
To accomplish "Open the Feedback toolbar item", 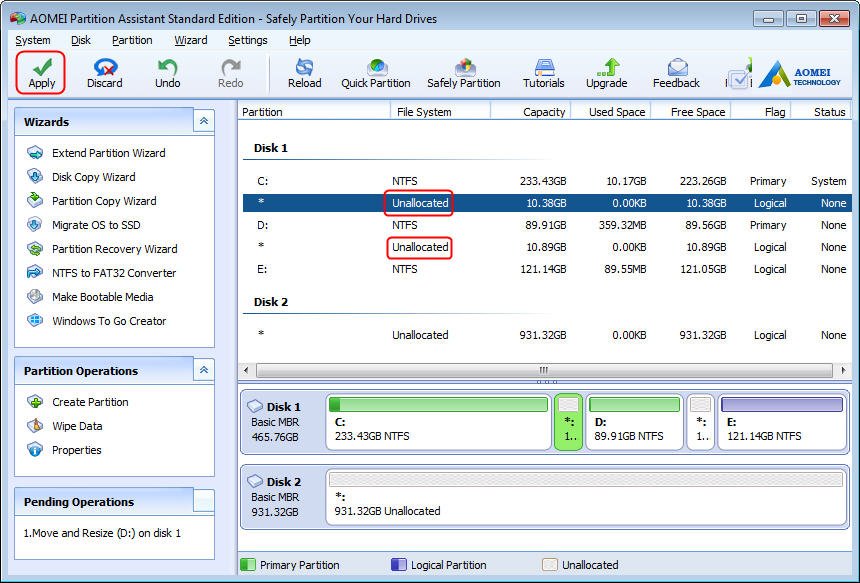I will coord(676,73).
